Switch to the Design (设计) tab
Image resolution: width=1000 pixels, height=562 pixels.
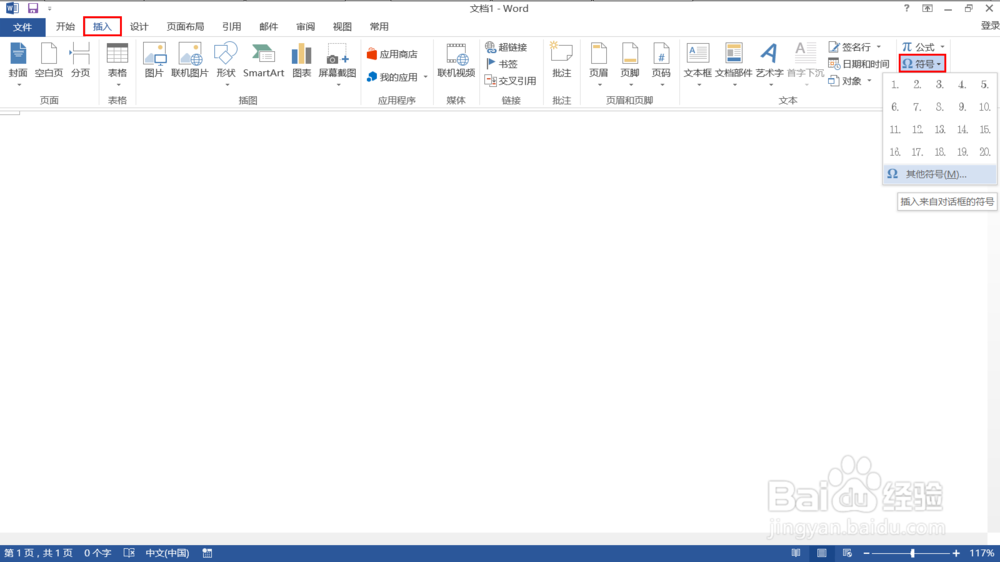click(139, 27)
